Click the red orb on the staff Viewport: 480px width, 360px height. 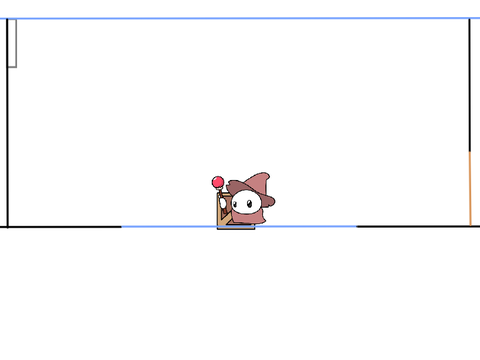pyautogui.click(x=218, y=182)
